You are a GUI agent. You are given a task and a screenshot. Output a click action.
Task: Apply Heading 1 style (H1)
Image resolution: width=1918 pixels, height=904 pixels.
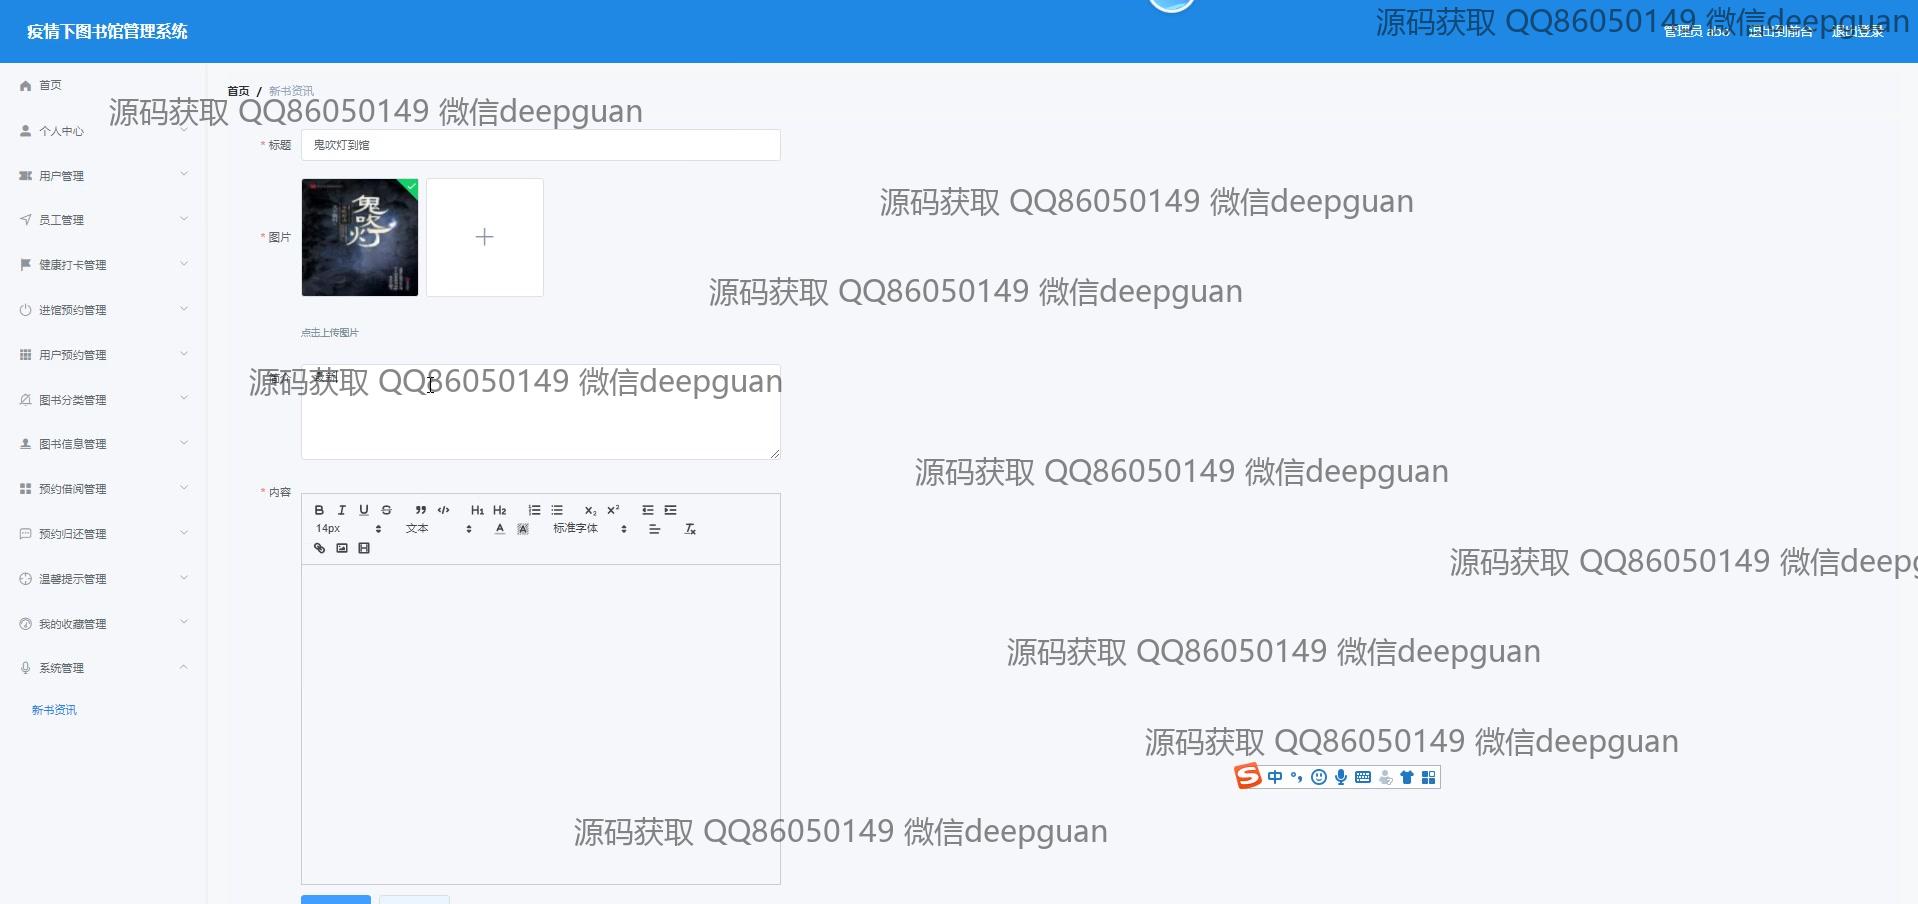[477, 510]
